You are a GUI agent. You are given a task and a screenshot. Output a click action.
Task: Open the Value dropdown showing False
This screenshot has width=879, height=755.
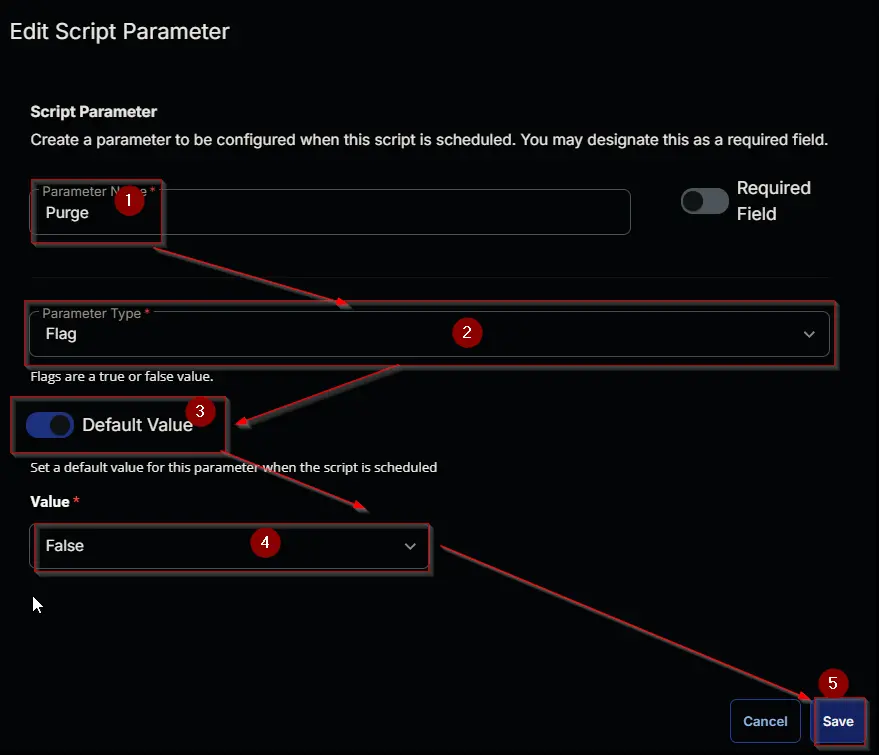tap(230, 546)
